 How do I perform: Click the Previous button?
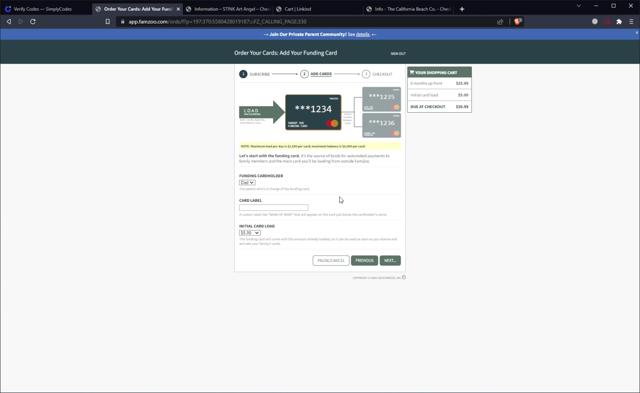364,260
